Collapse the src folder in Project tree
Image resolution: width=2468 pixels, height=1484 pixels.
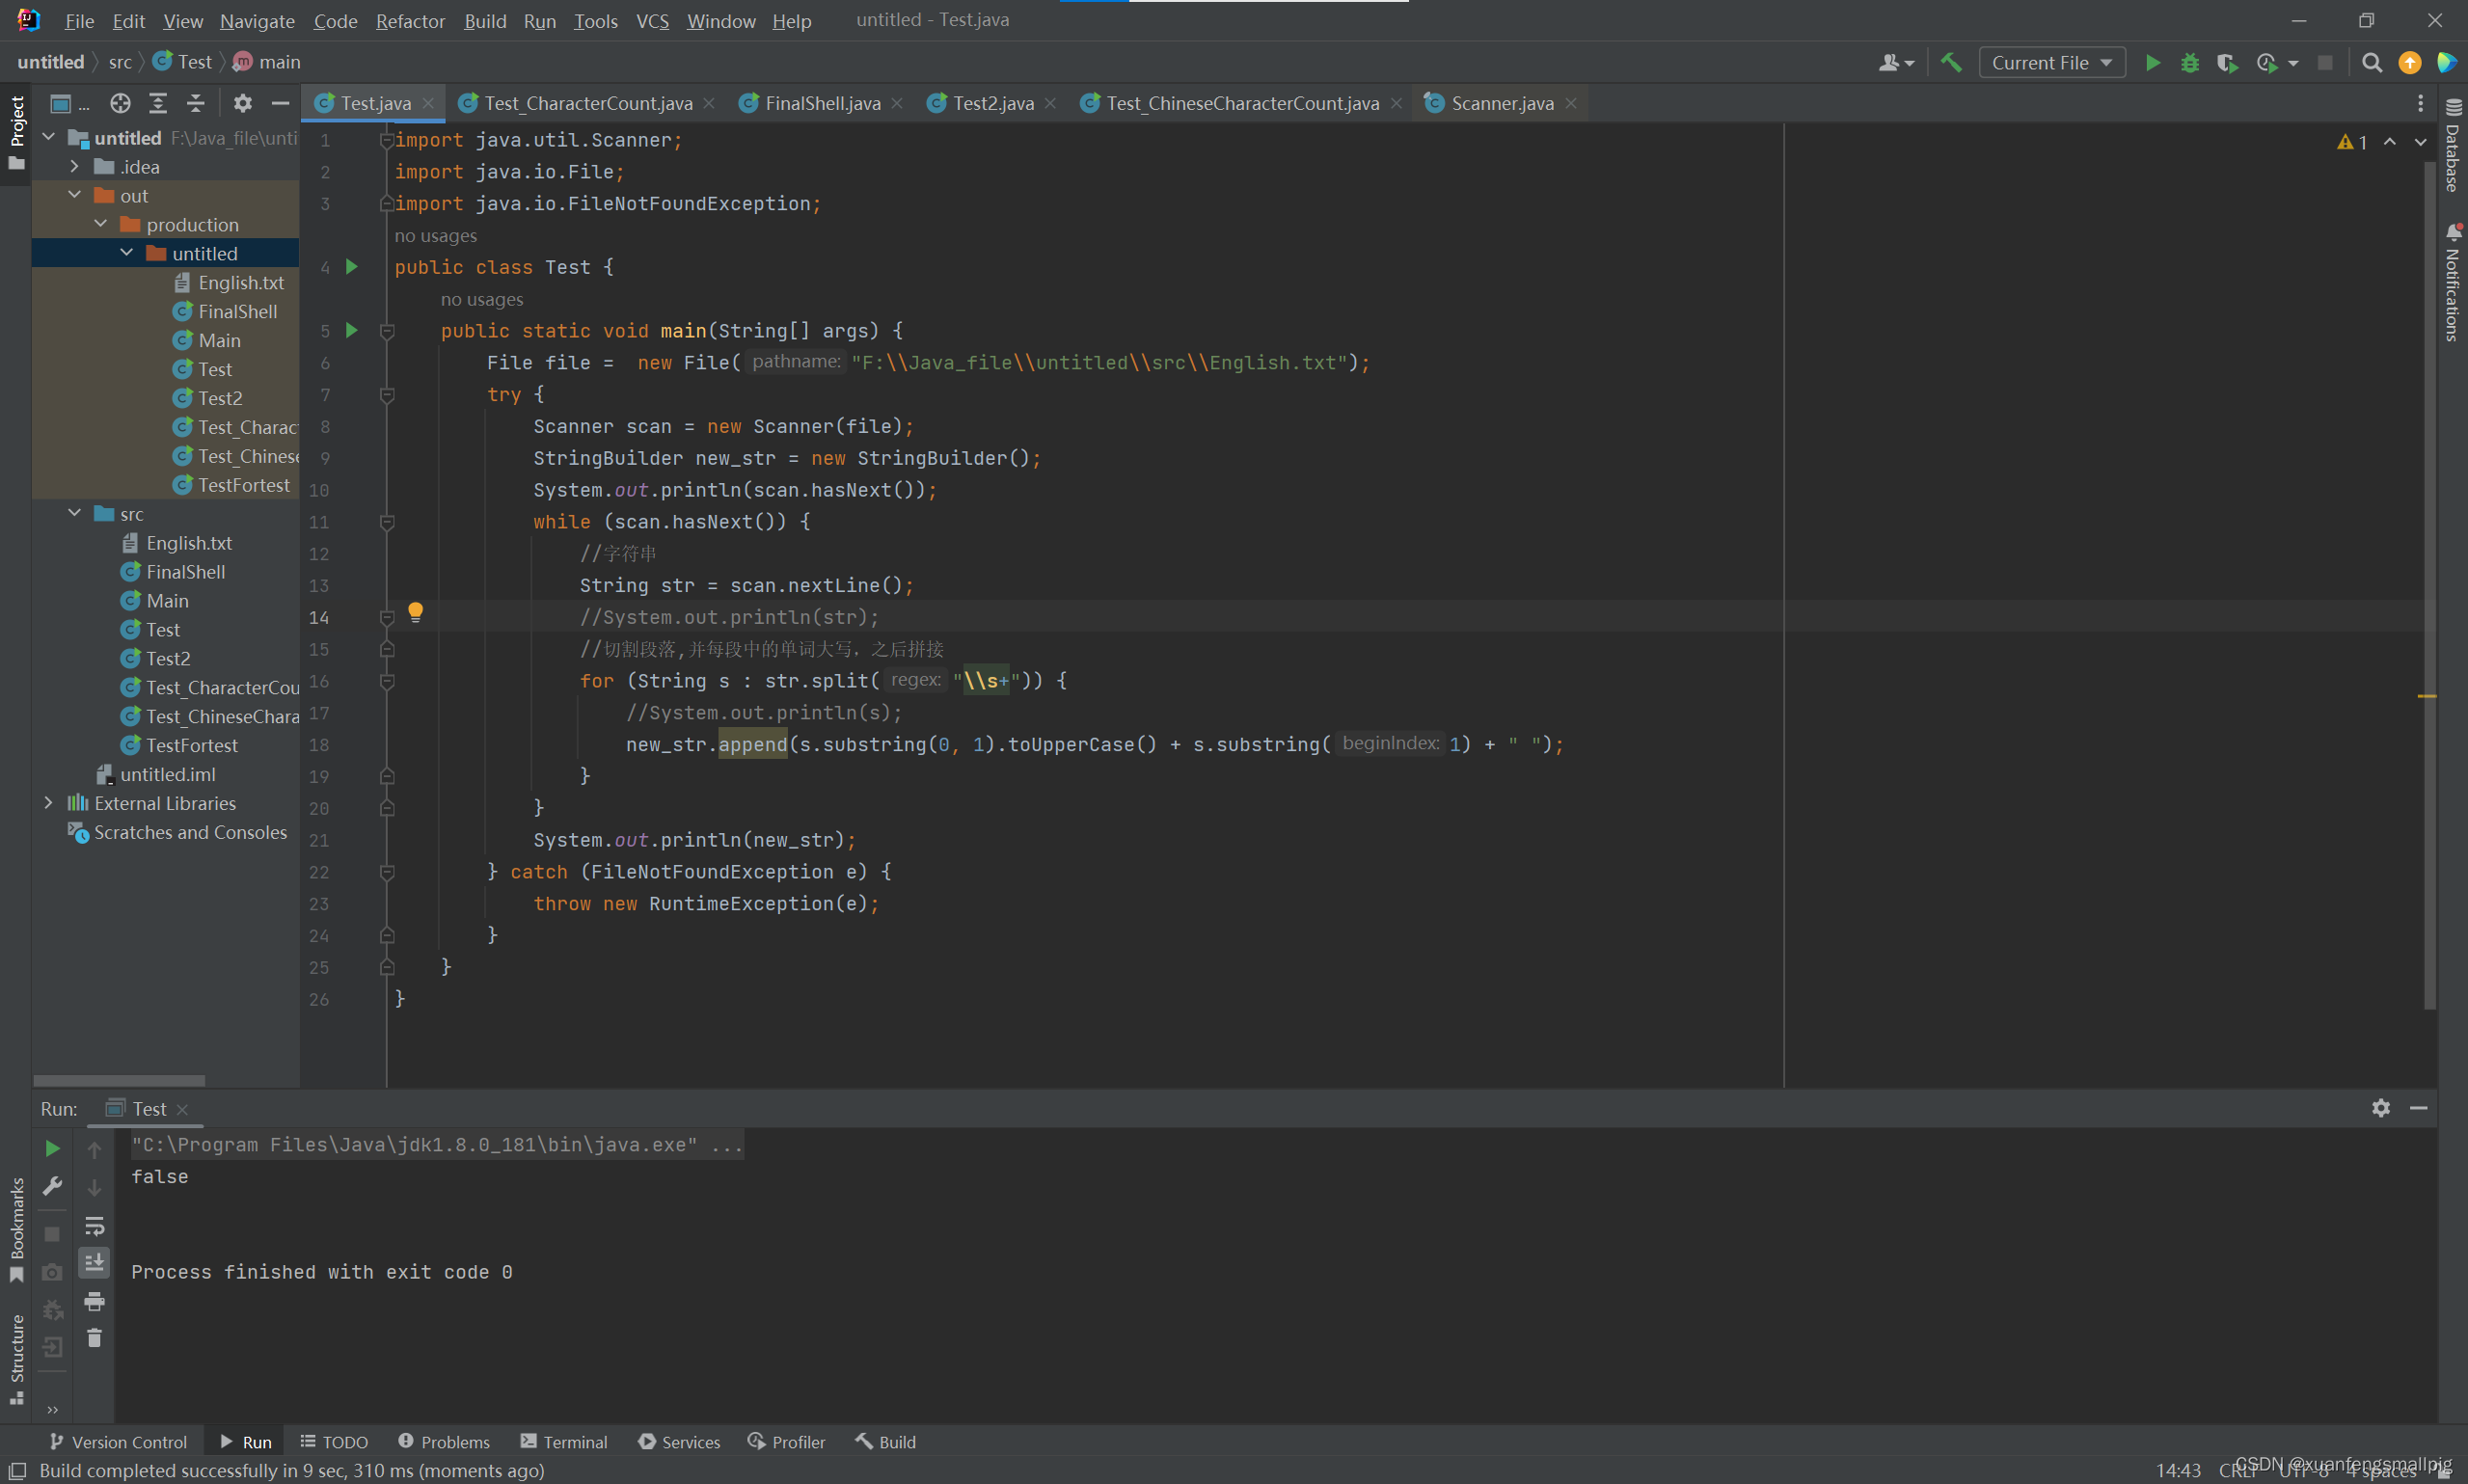tap(75, 513)
